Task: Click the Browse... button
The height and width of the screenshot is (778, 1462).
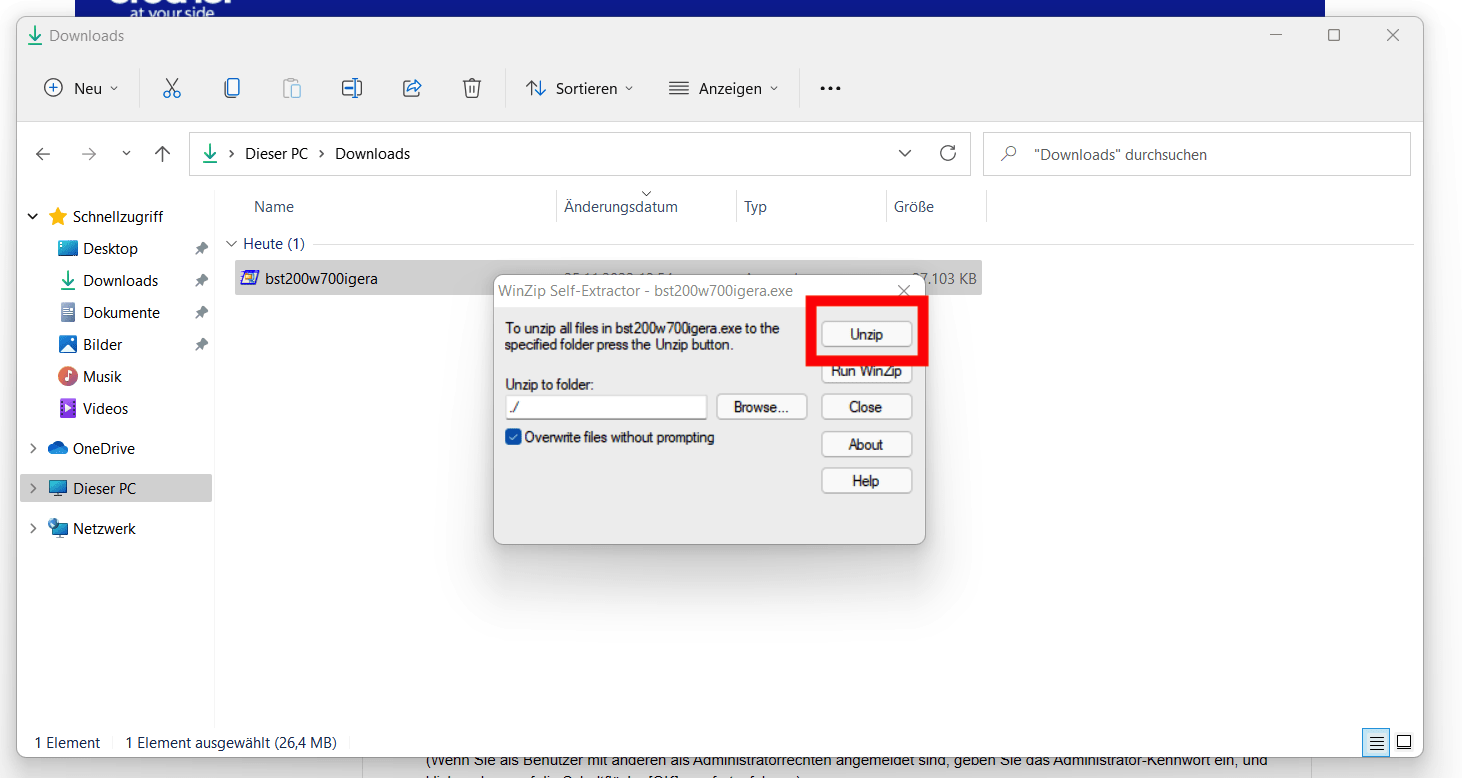Action: point(762,407)
